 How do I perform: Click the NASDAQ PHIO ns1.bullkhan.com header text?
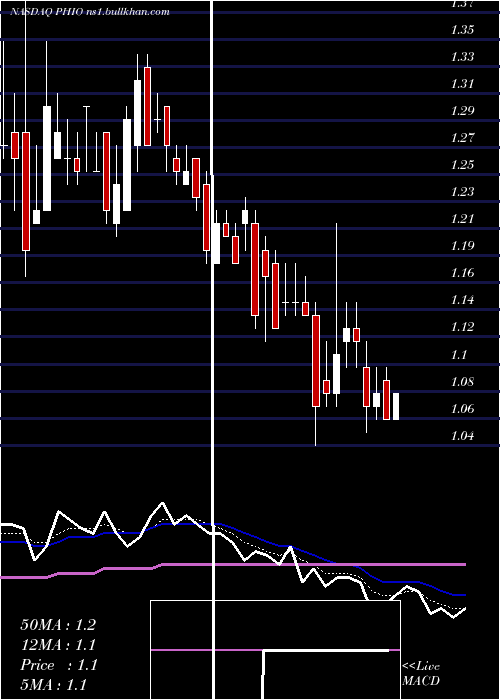[90, 12]
